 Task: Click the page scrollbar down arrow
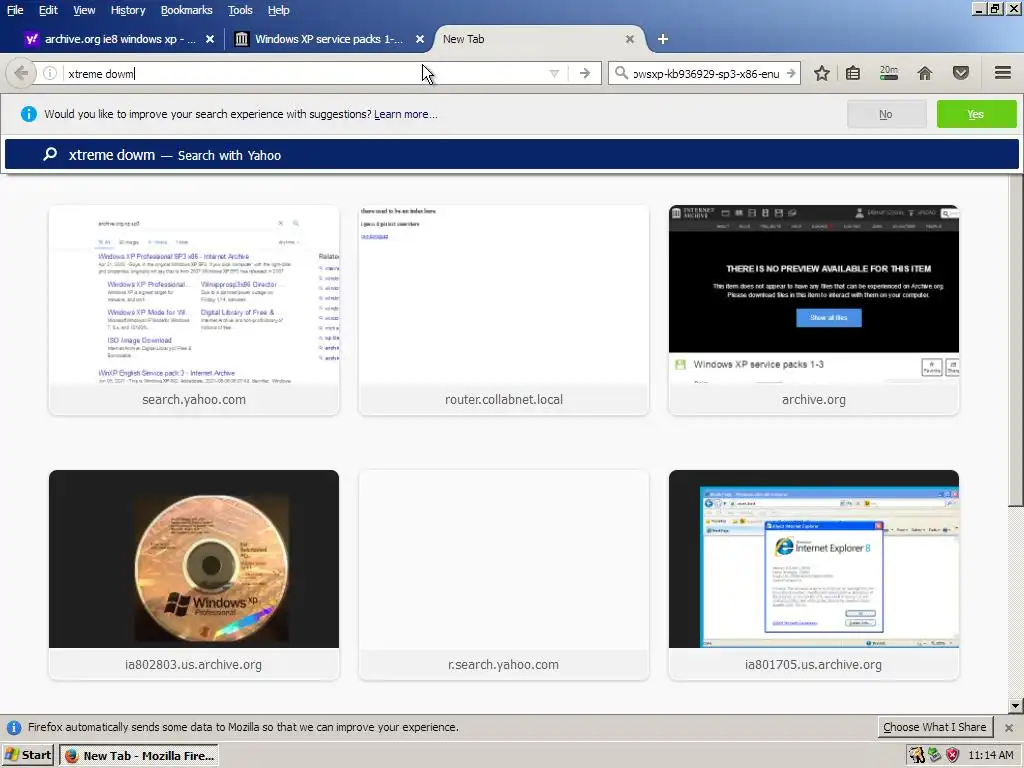[1016, 706]
